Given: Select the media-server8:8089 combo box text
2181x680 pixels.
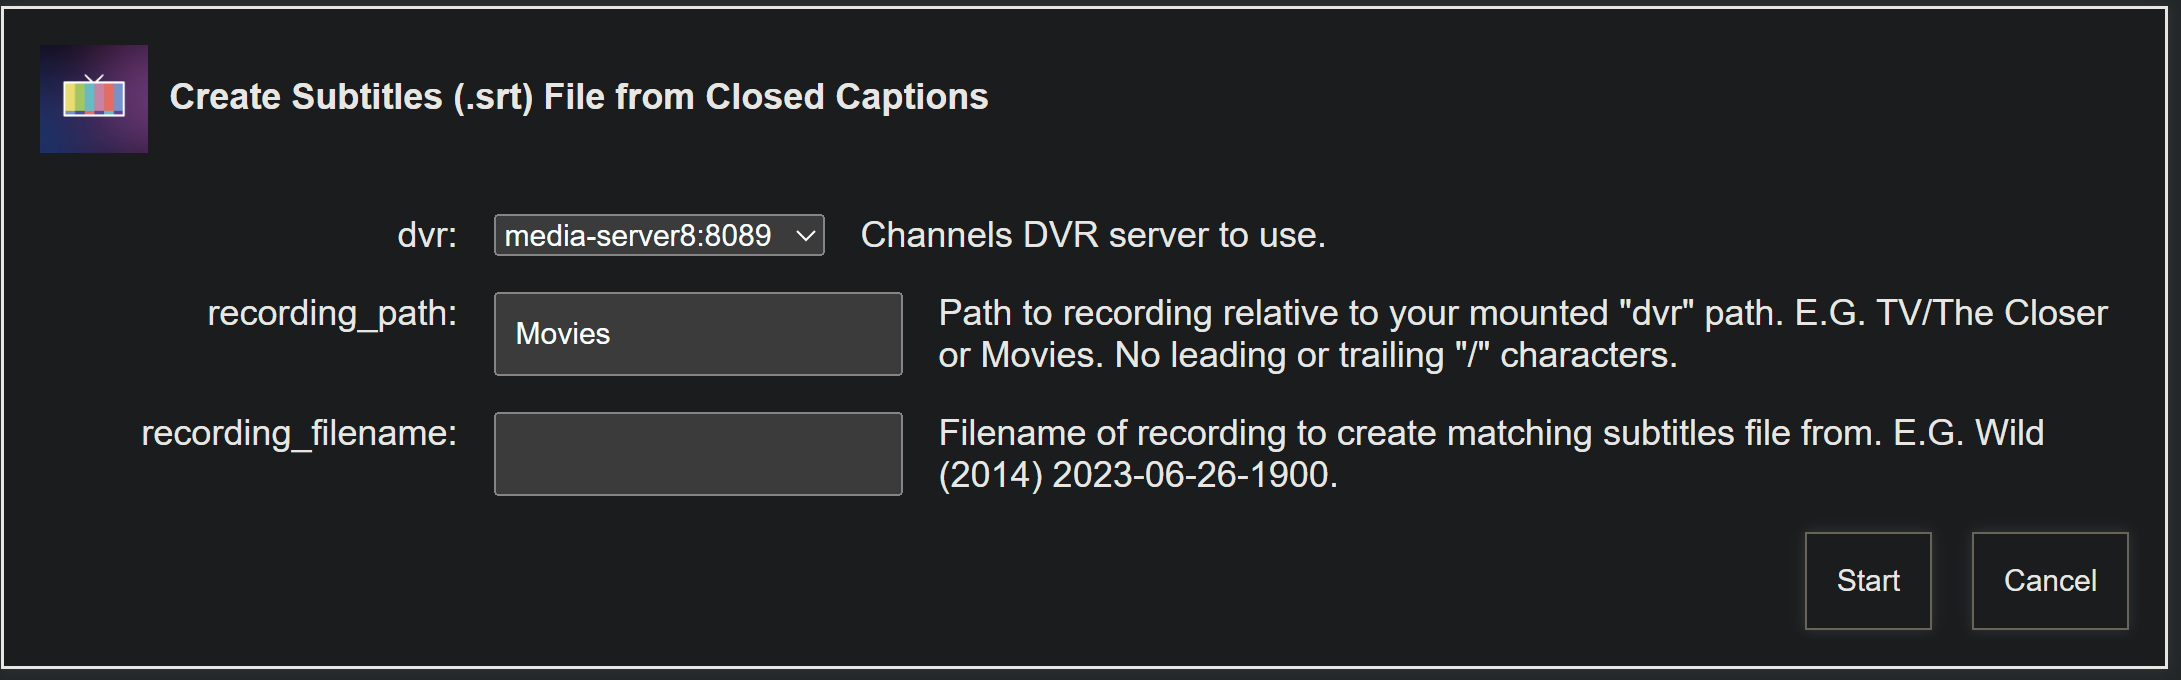Looking at the screenshot, I should pyautogui.click(x=638, y=236).
